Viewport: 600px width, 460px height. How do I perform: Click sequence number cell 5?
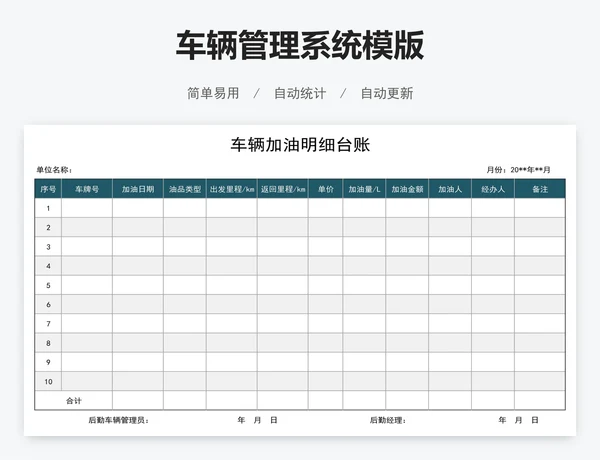coord(48,285)
